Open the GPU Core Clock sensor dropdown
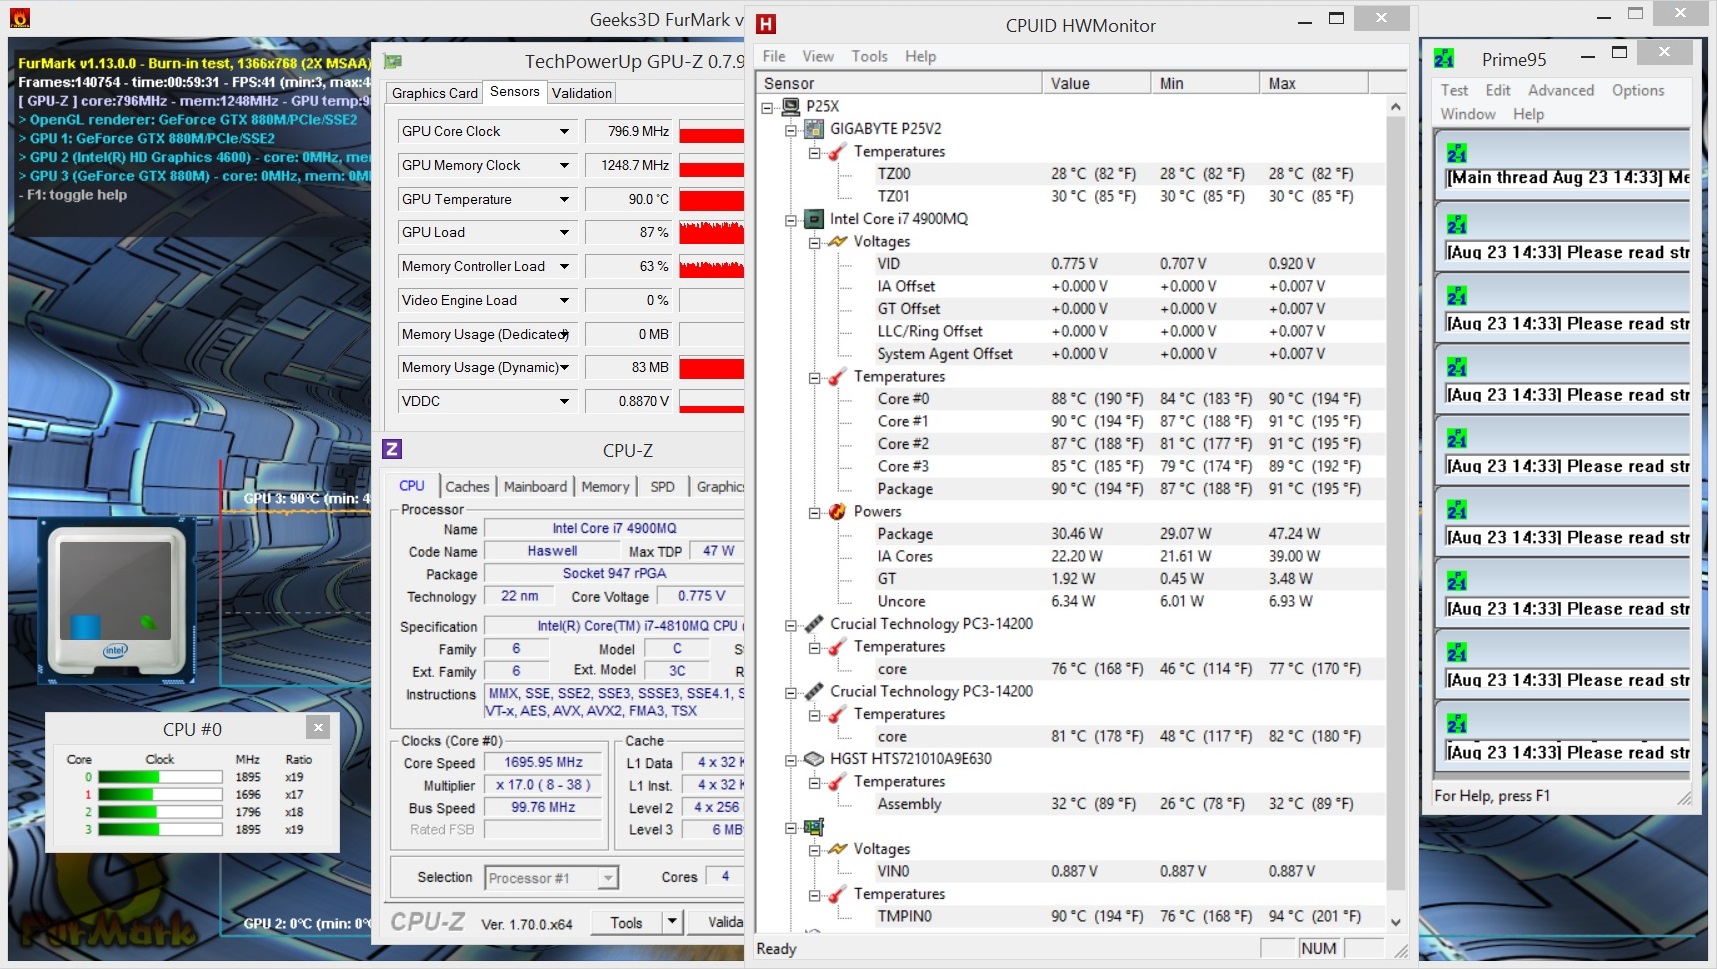The image size is (1717, 969). point(564,131)
